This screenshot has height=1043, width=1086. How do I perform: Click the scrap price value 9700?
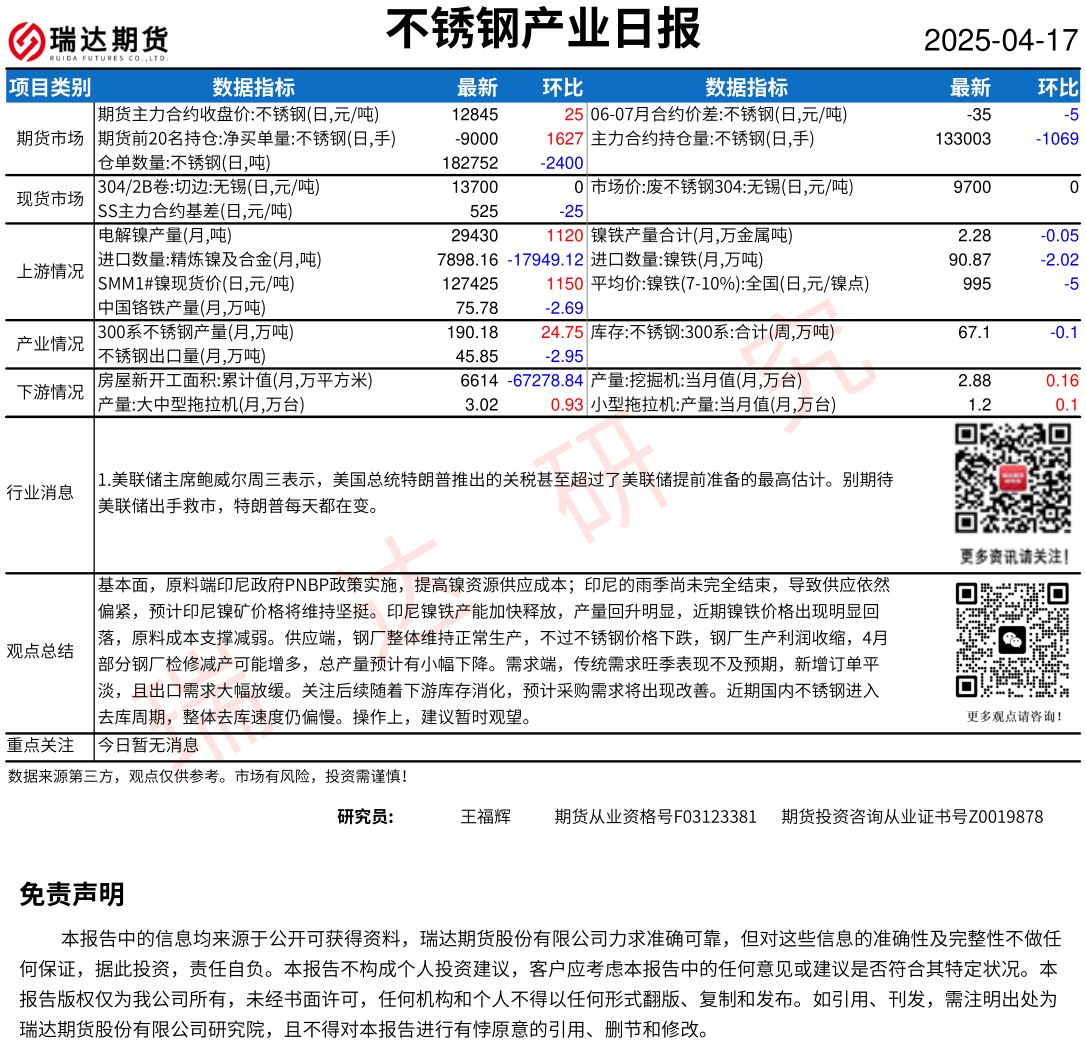972,187
